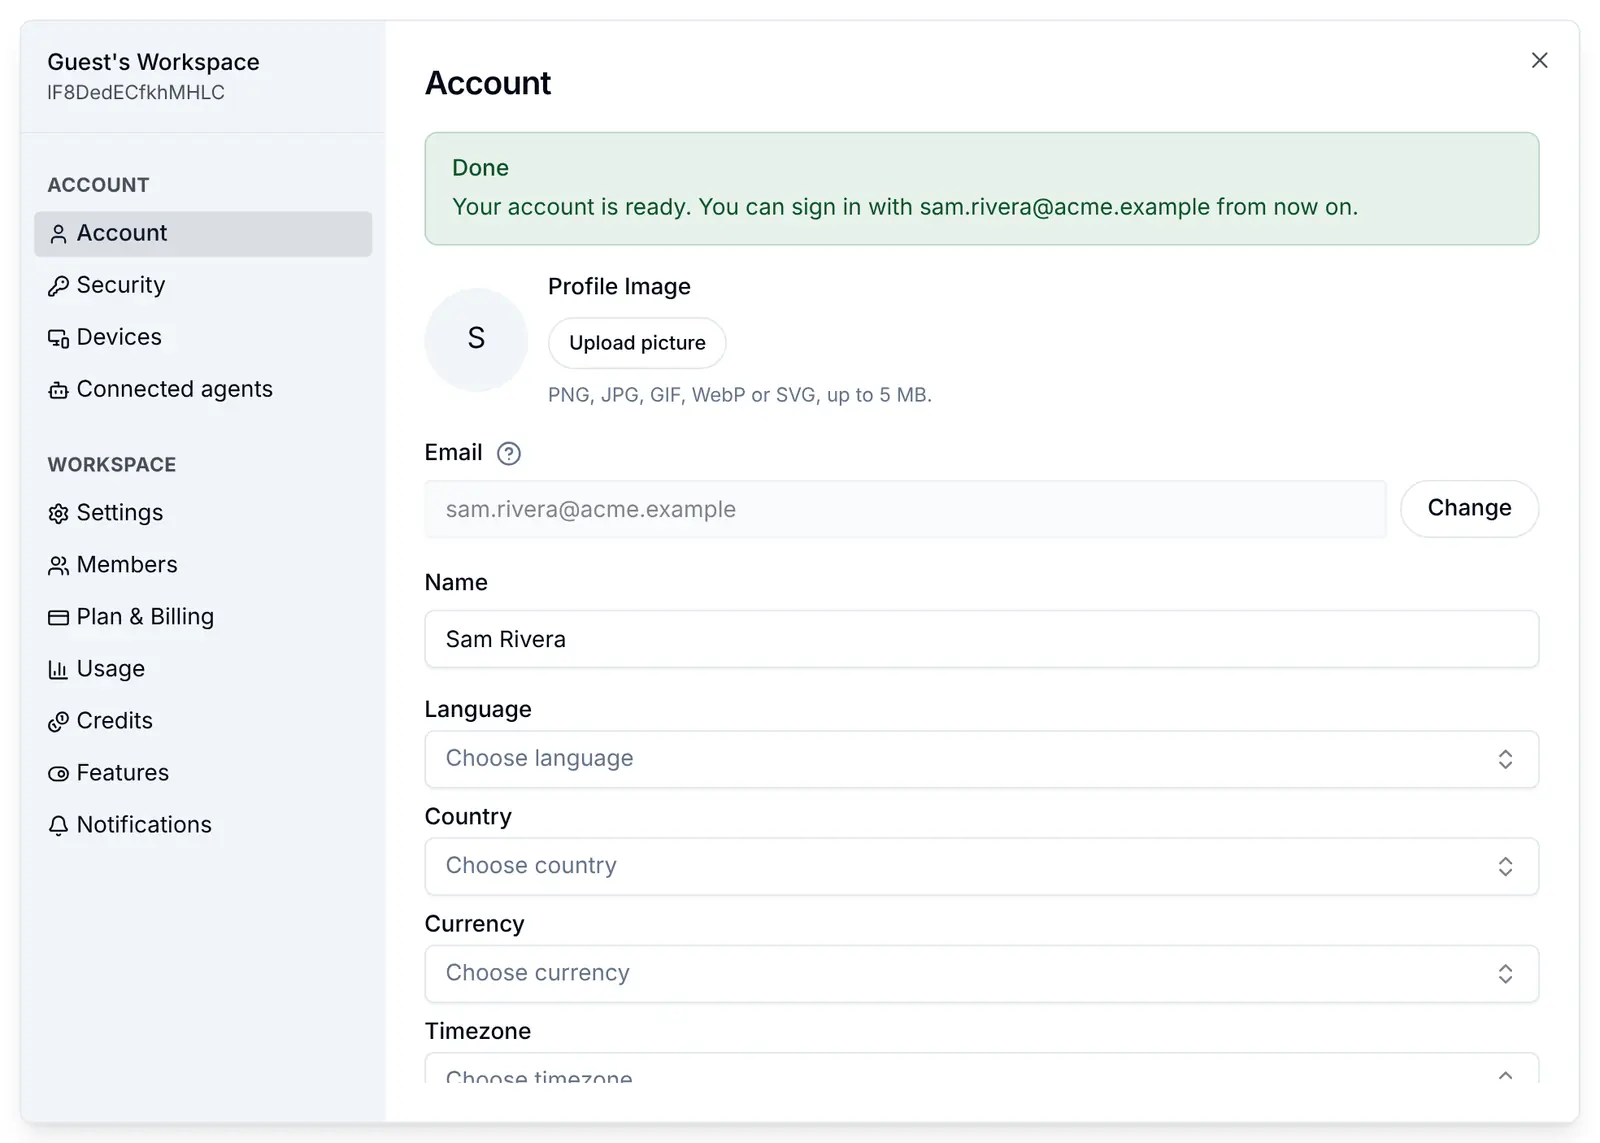Click the Features toggle icon
This screenshot has width=1600, height=1143.
pyautogui.click(x=58, y=774)
